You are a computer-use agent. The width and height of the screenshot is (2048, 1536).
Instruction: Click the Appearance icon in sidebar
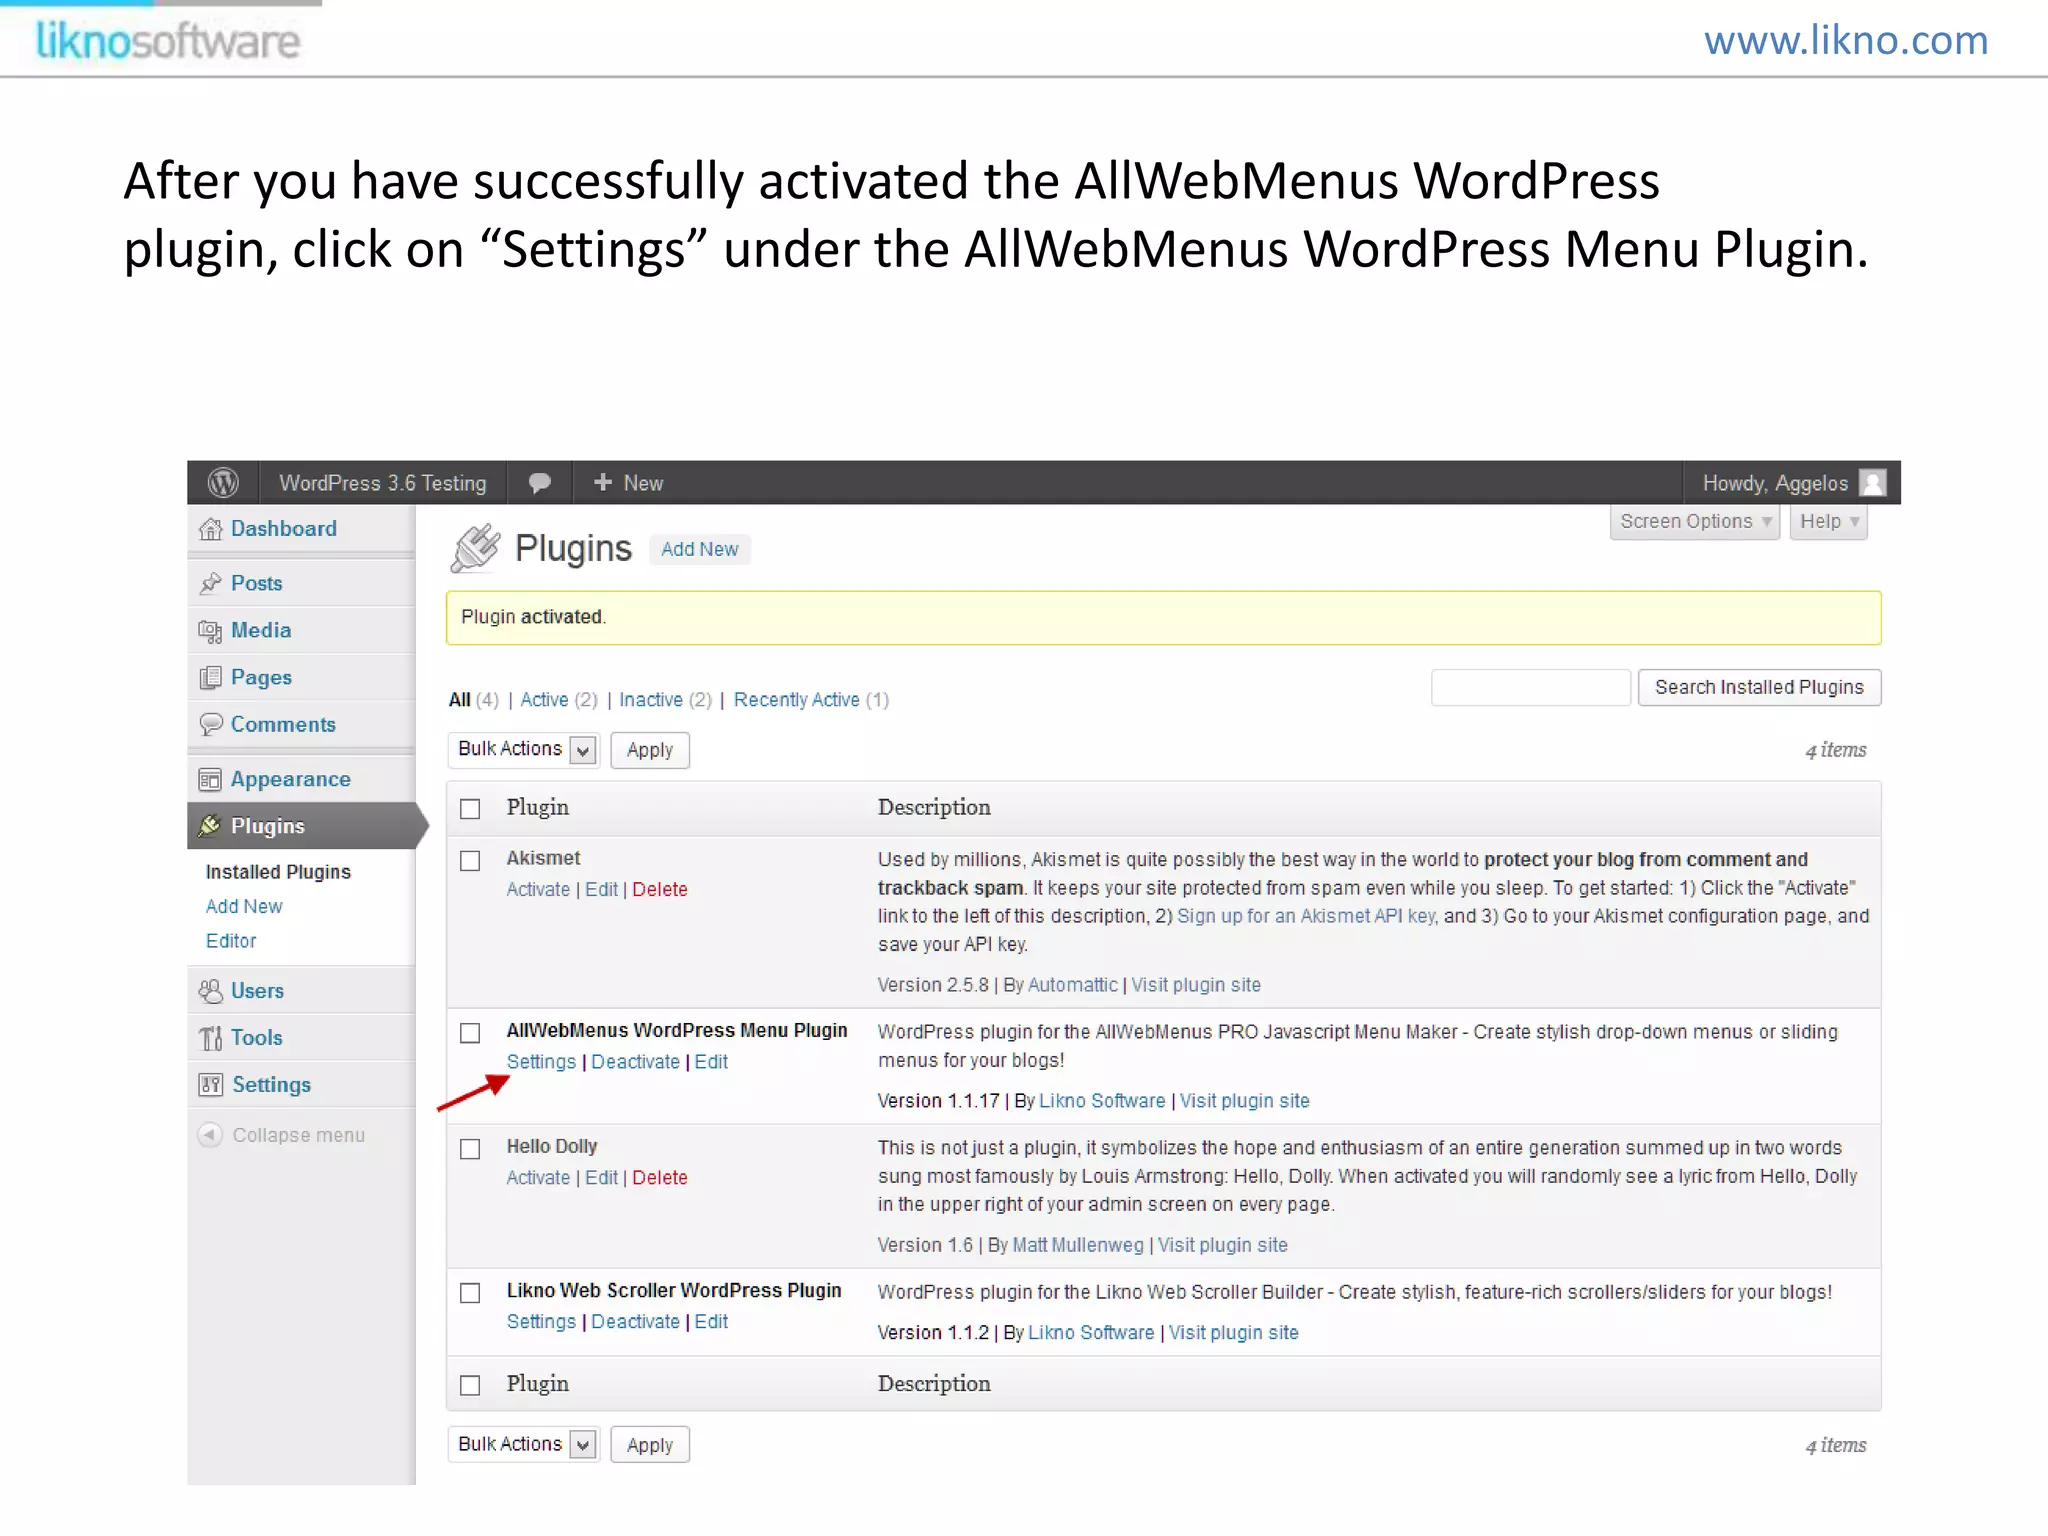(x=210, y=780)
